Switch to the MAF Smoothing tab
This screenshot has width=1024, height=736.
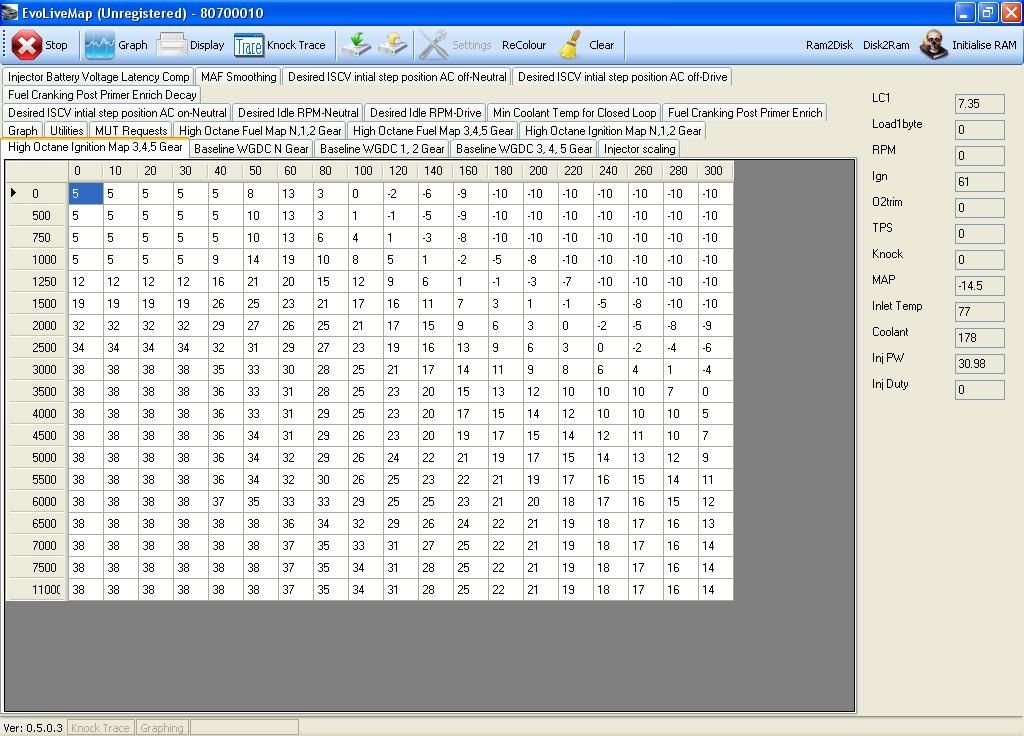[x=238, y=77]
